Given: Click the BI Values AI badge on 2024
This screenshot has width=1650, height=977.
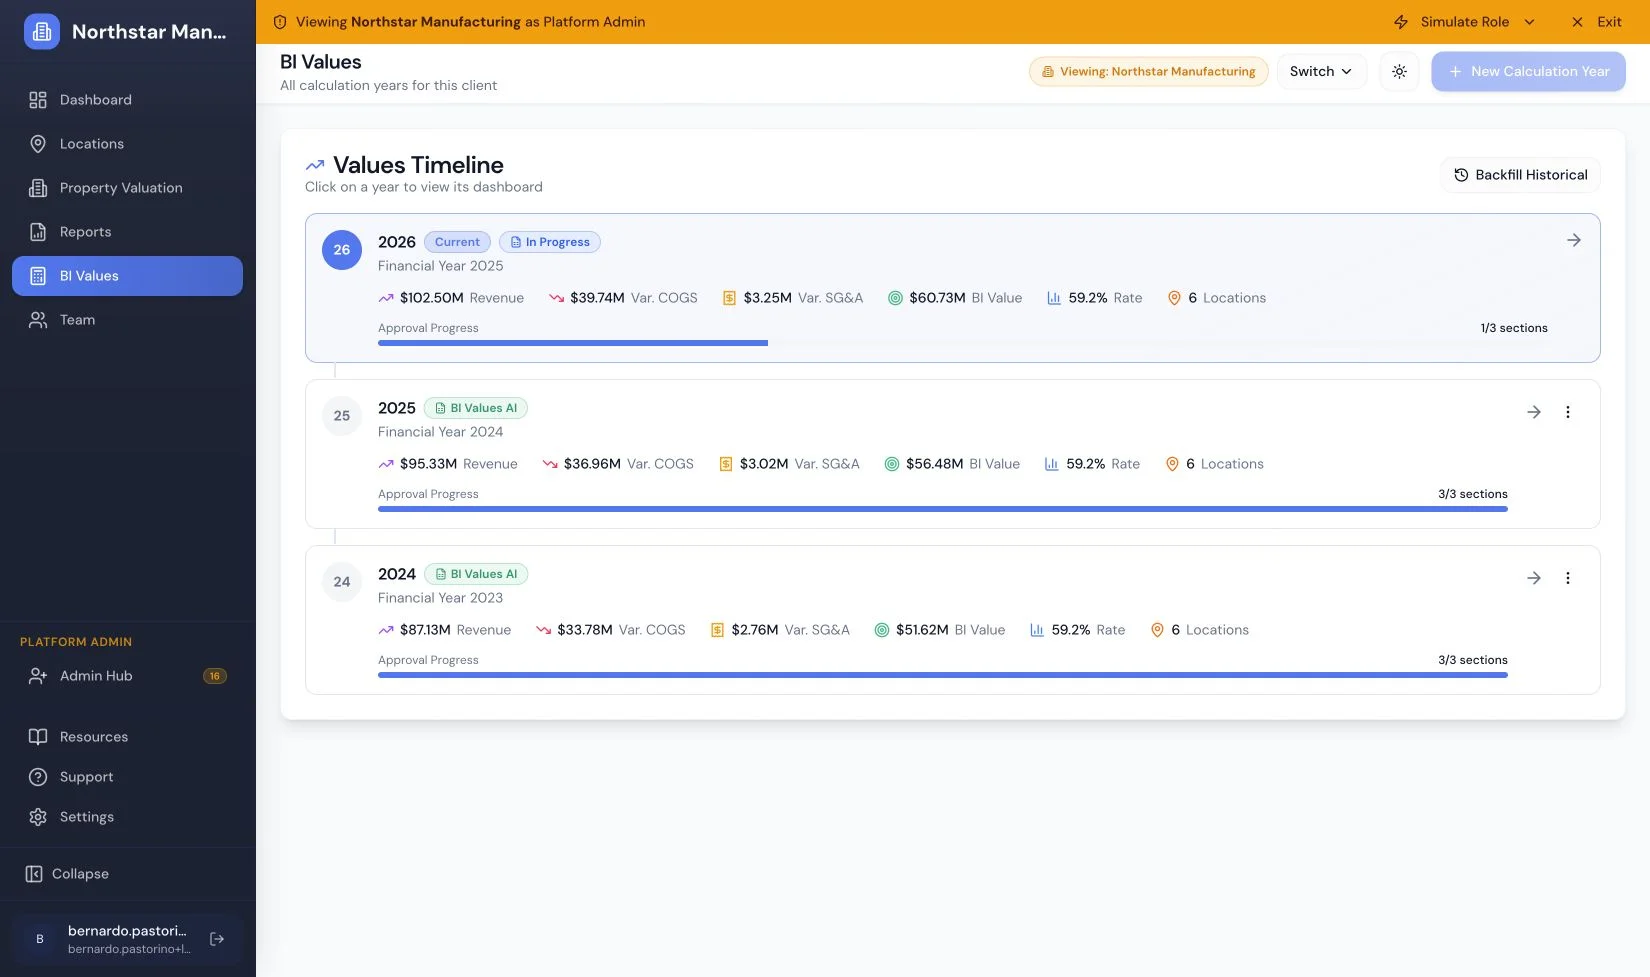Looking at the screenshot, I should 476,574.
